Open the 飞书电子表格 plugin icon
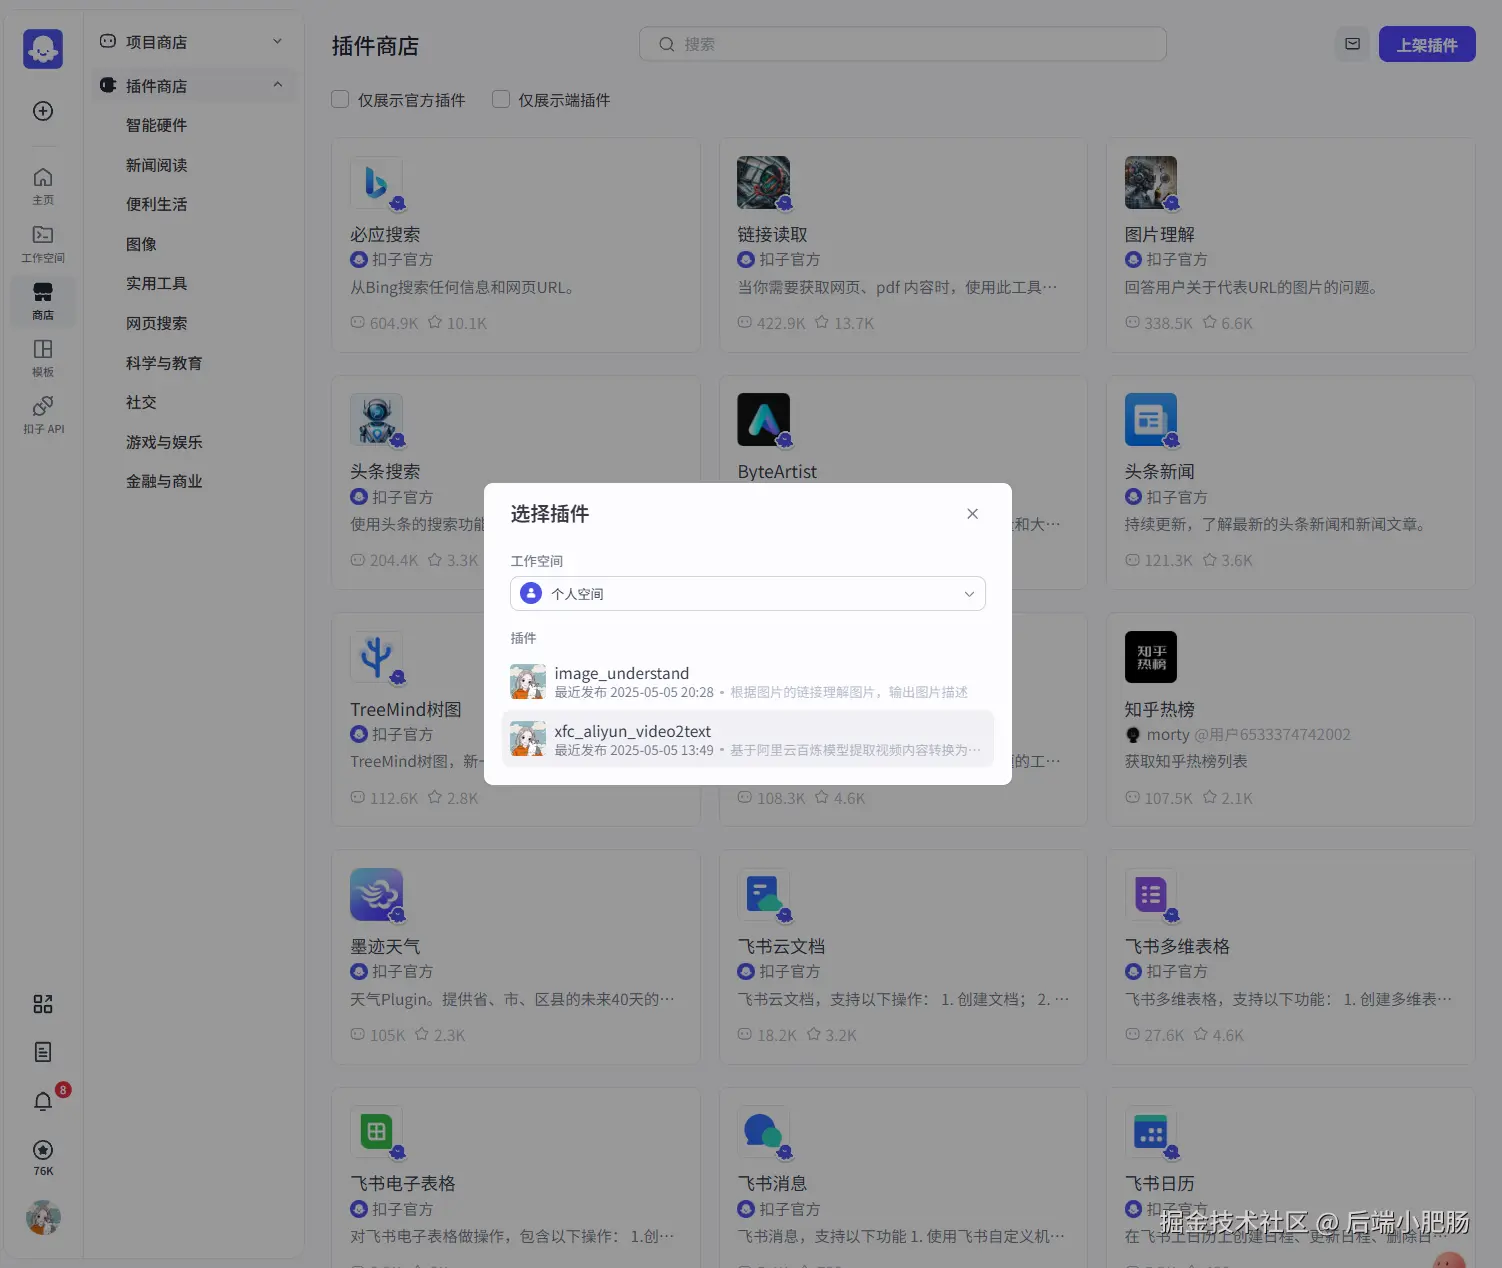 [376, 1131]
